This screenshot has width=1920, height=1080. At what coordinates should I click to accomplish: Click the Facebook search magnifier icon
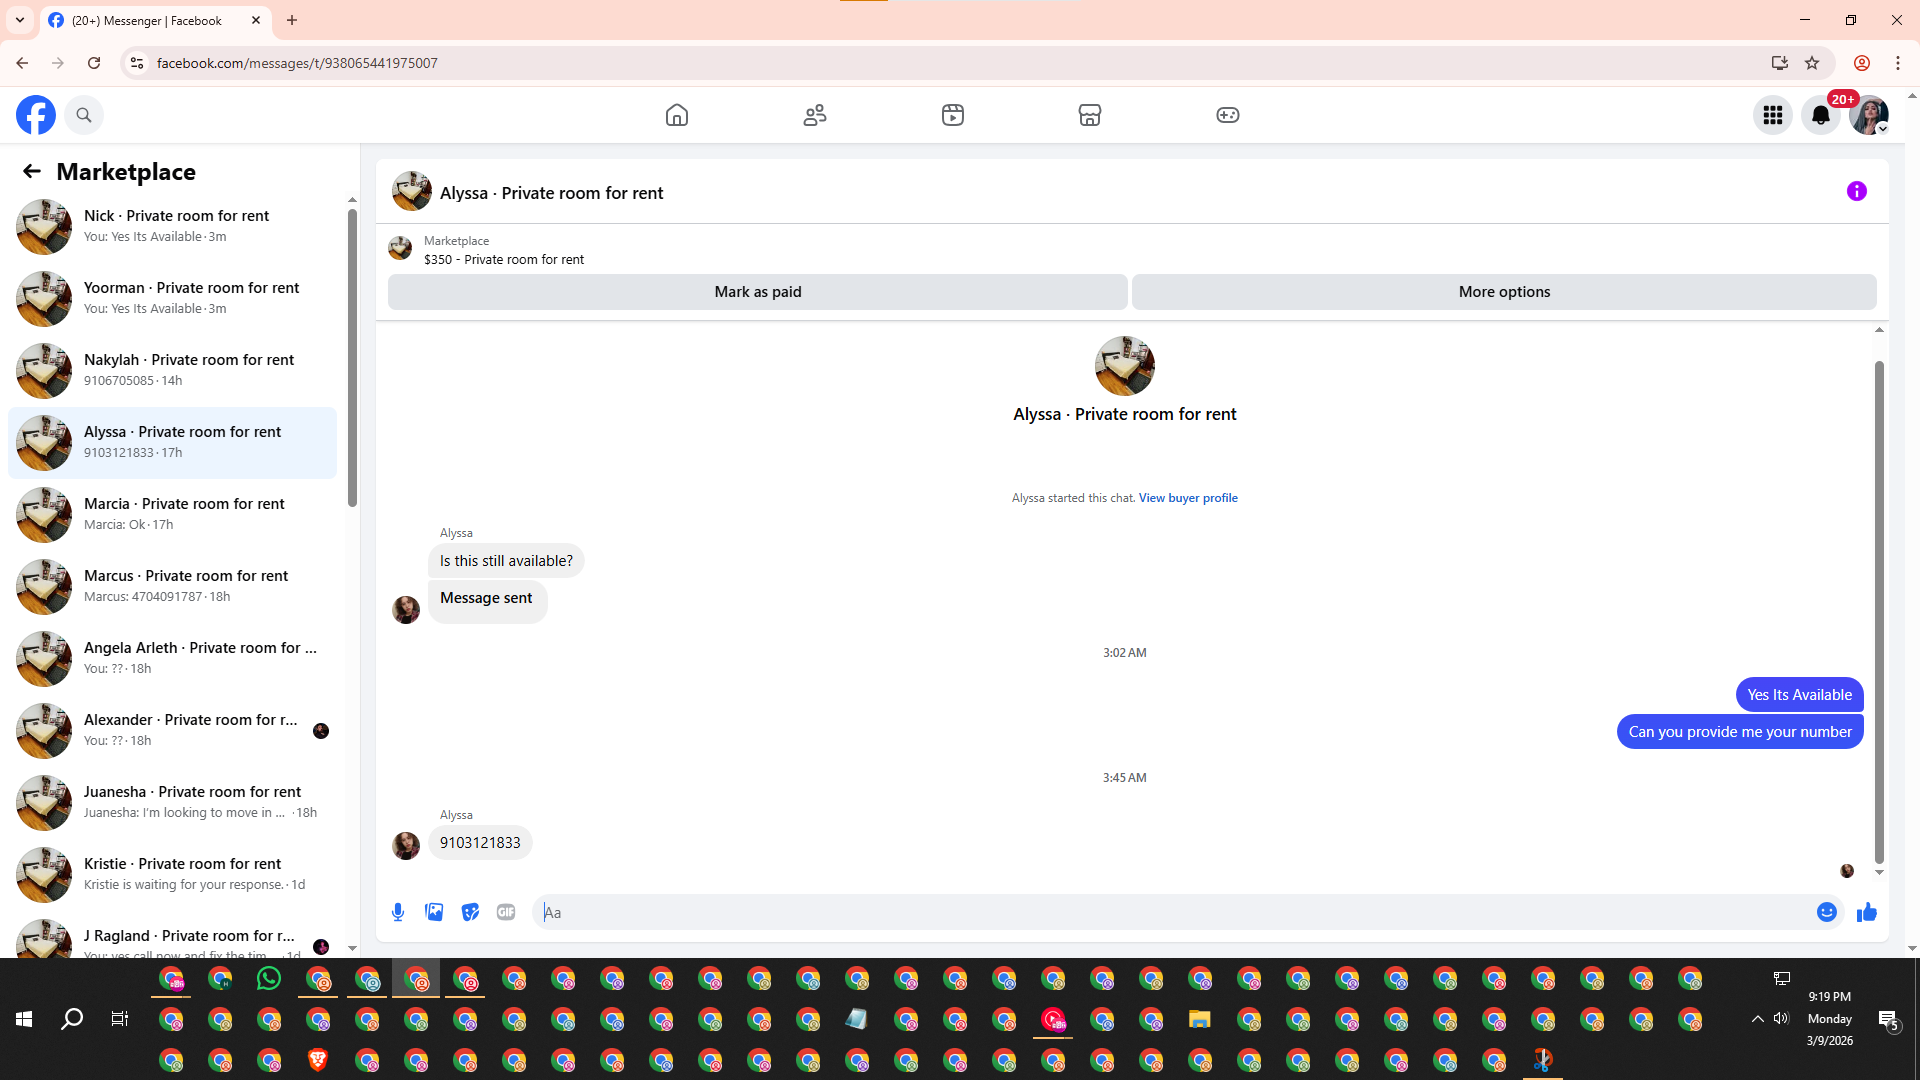pos(84,115)
